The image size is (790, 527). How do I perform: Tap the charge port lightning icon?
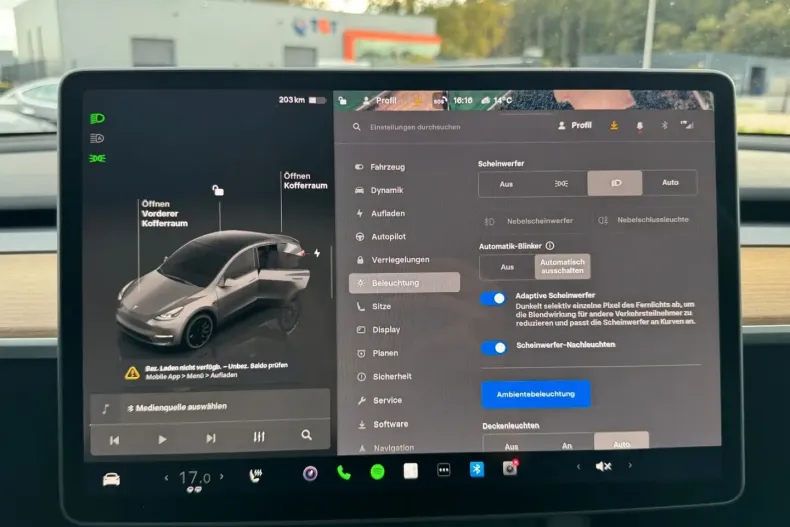[x=317, y=253]
